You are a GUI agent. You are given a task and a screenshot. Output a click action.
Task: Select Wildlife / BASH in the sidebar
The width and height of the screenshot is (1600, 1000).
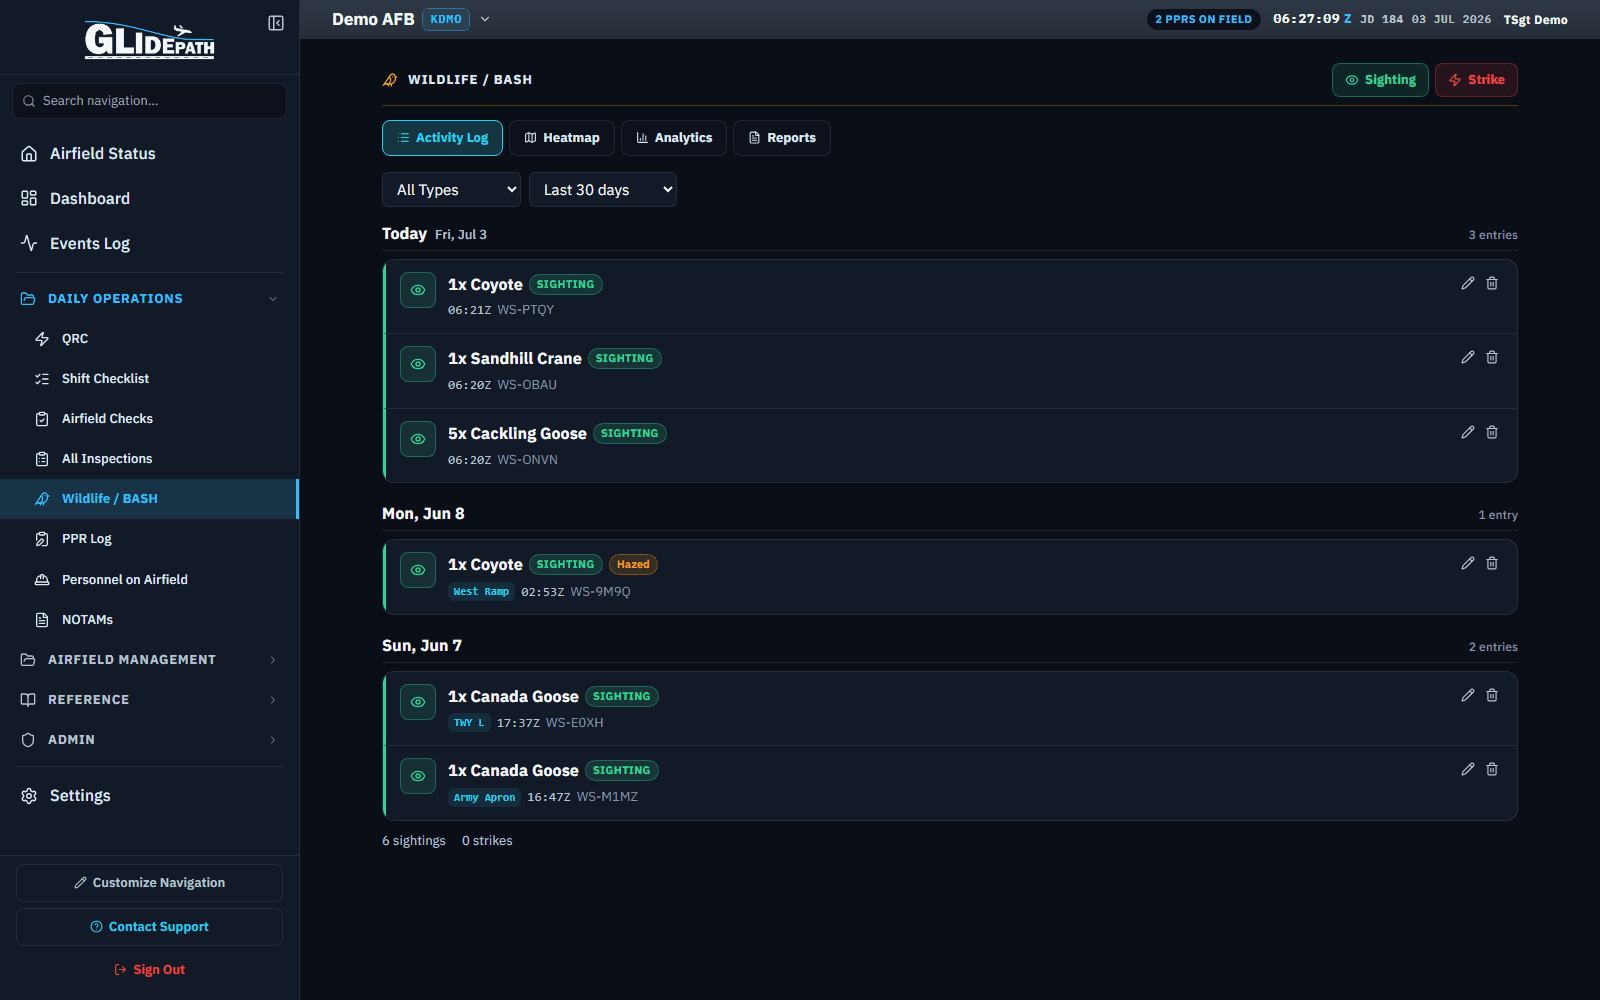(149, 498)
